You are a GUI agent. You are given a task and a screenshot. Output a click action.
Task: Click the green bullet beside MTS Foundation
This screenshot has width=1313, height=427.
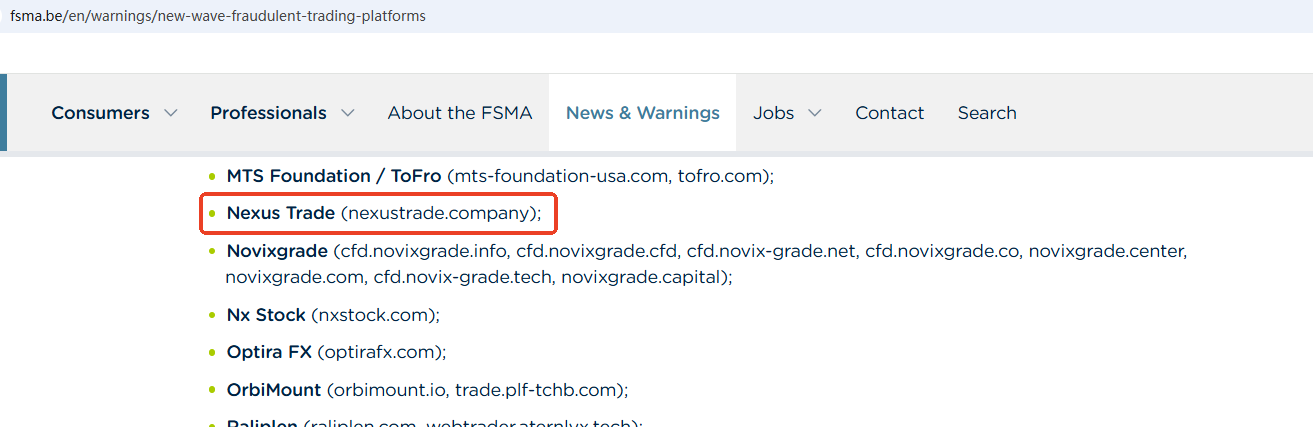click(212, 176)
